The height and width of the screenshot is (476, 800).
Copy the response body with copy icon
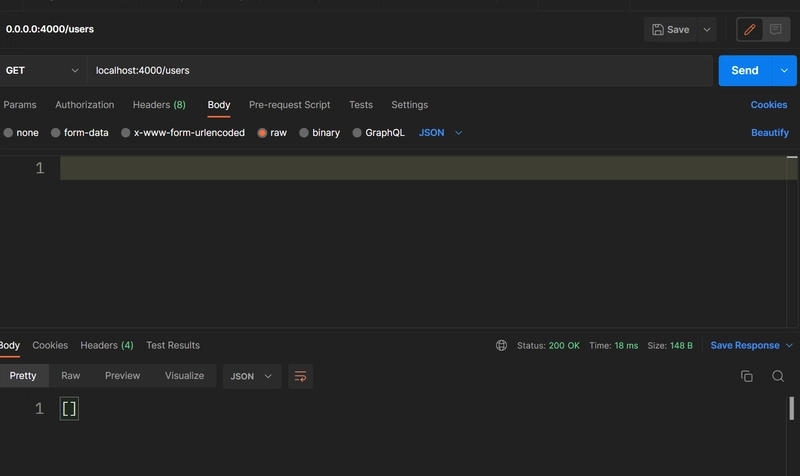point(746,376)
